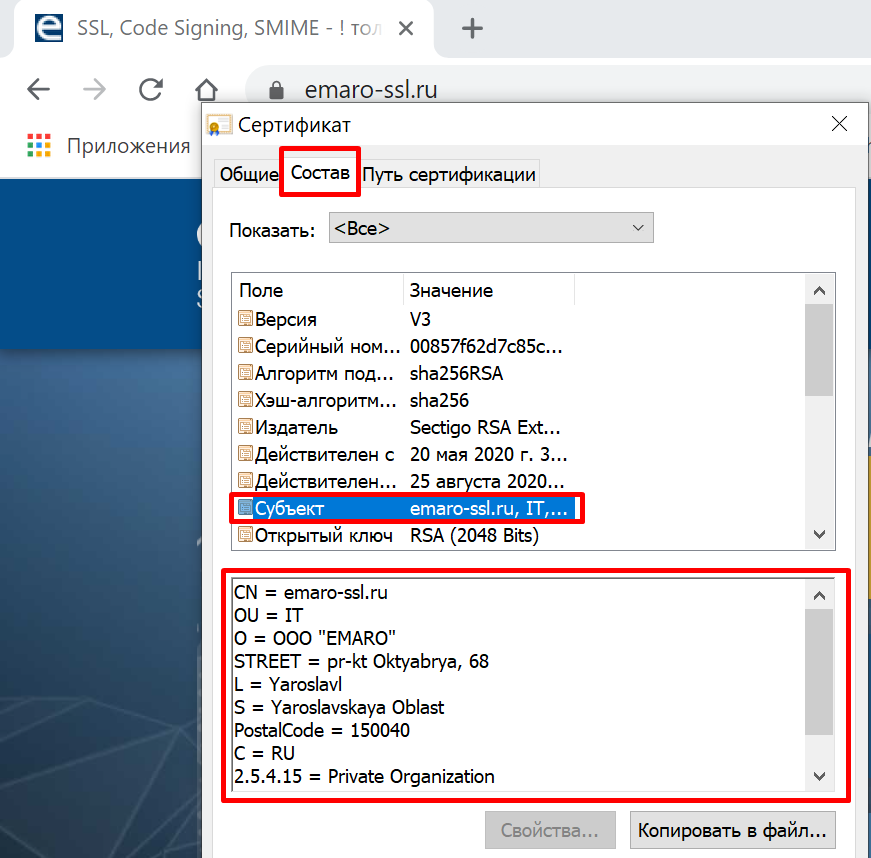Click the home page icon
The height and width of the screenshot is (858, 871).
click(206, 90)
